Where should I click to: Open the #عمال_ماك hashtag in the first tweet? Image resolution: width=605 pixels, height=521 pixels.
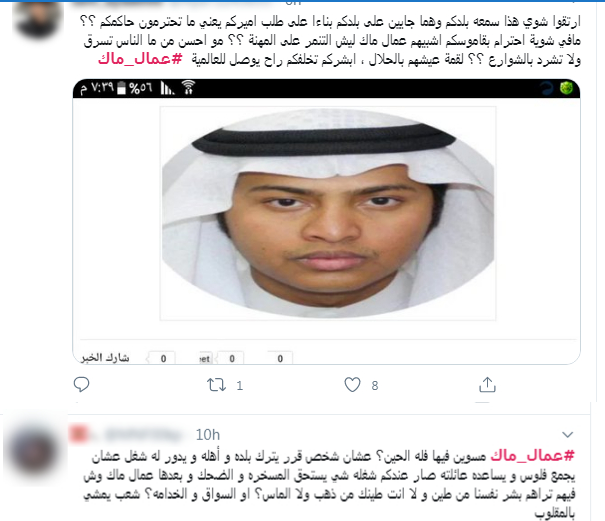pos(140,59)
